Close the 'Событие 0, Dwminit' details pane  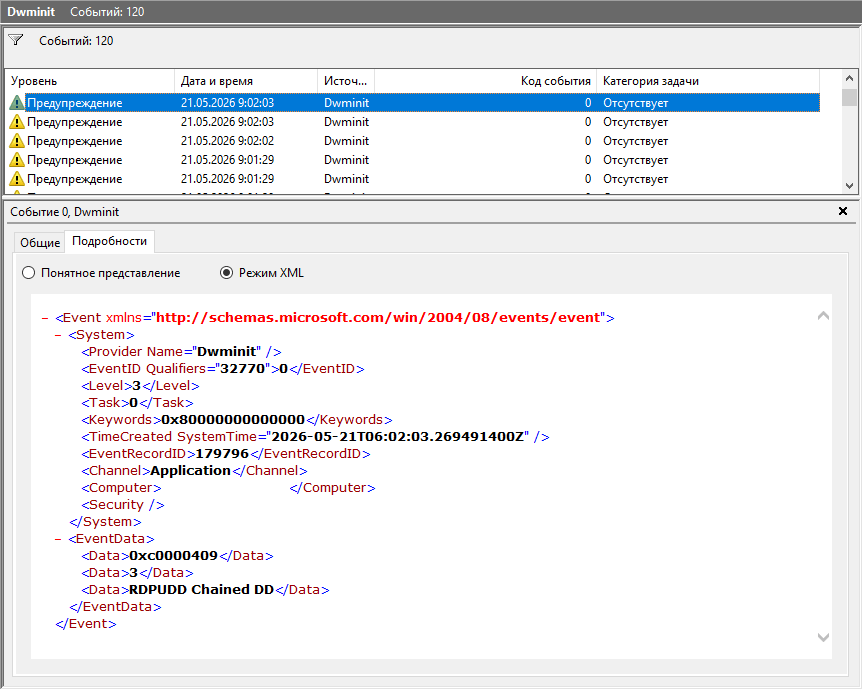point(842,211)
